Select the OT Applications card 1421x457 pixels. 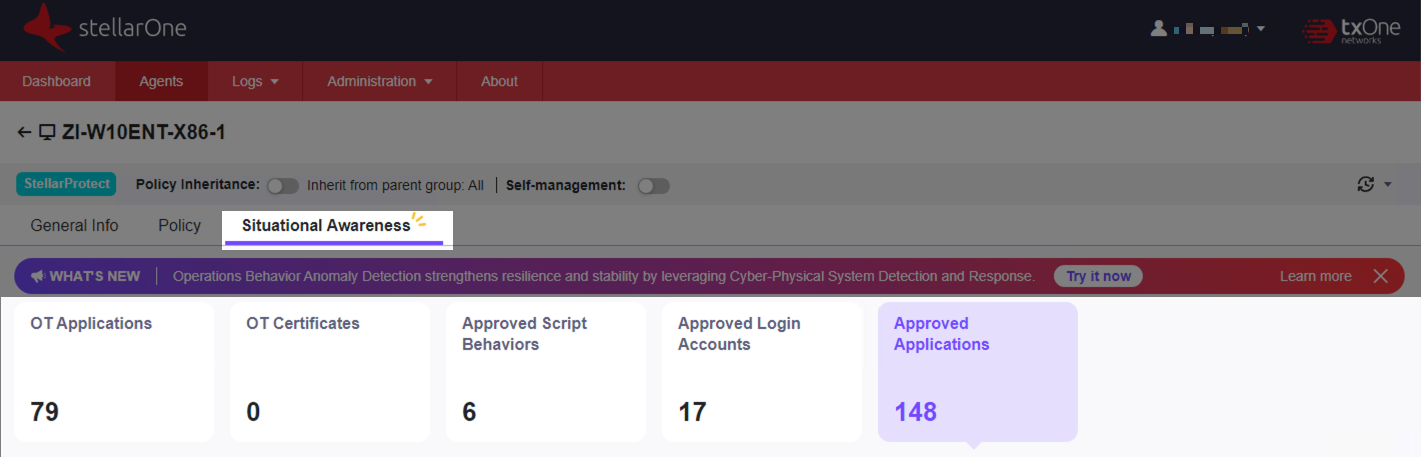[x=114, y=371]
